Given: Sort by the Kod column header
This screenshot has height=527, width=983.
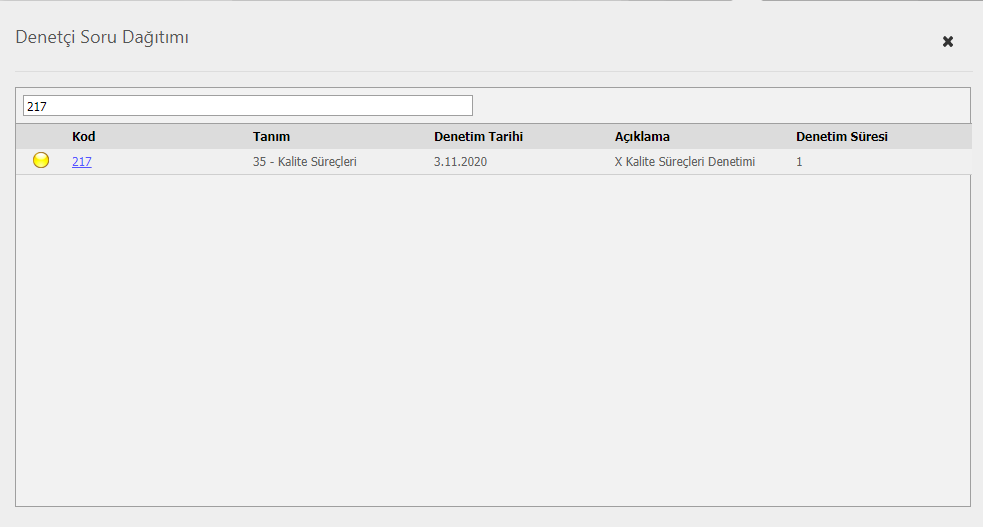Looking at the screenshot, I should coord(84,136).
